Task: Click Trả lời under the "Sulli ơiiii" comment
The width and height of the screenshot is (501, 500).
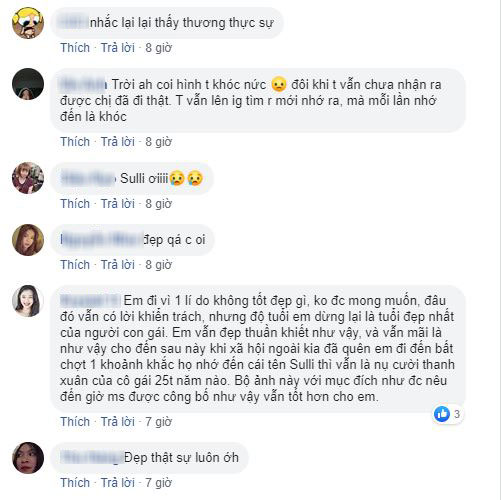Action: pos(118,203)
